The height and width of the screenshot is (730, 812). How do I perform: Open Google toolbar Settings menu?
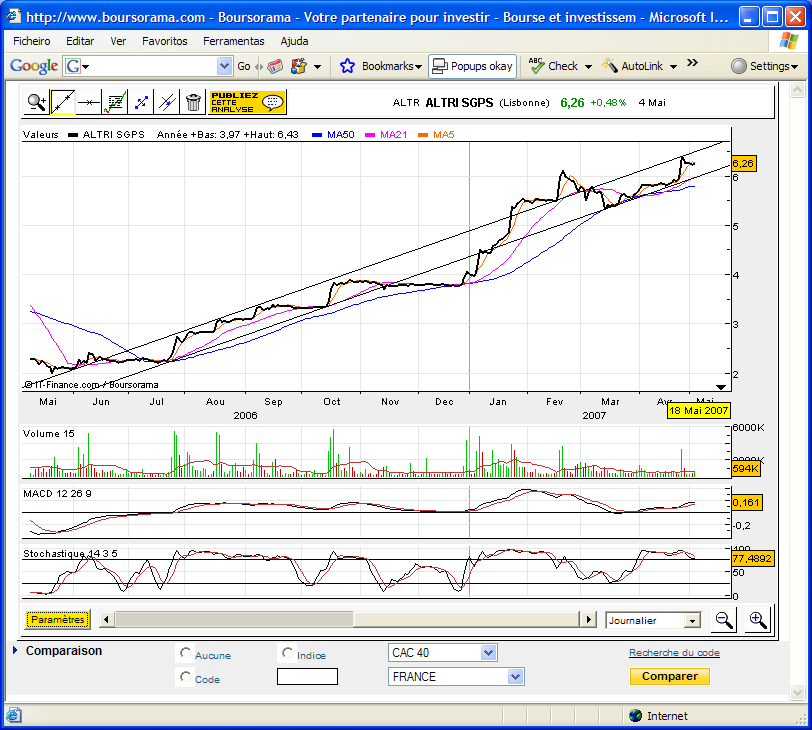click(x=764, y=66)
